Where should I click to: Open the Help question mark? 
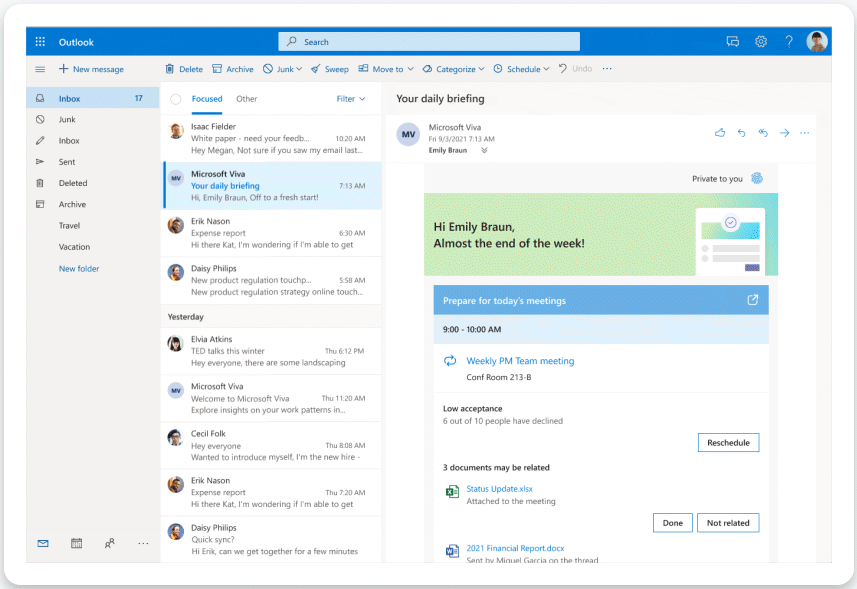pyautogui.click(x=789, y=42)
